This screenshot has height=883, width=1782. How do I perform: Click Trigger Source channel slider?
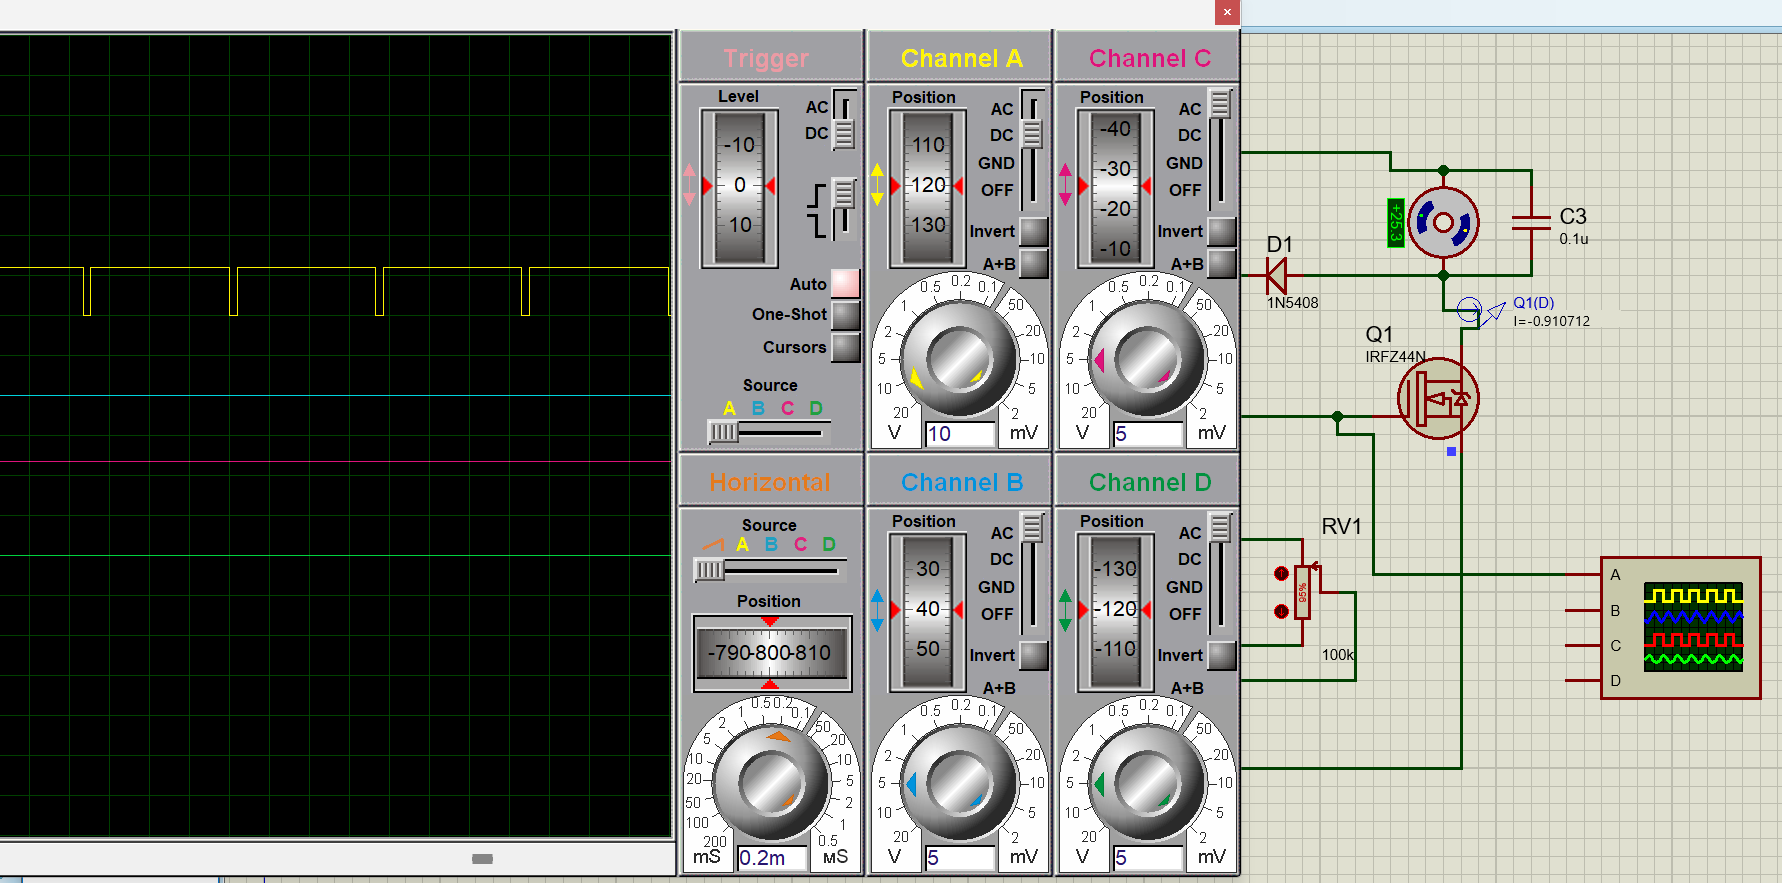(770, 431)
